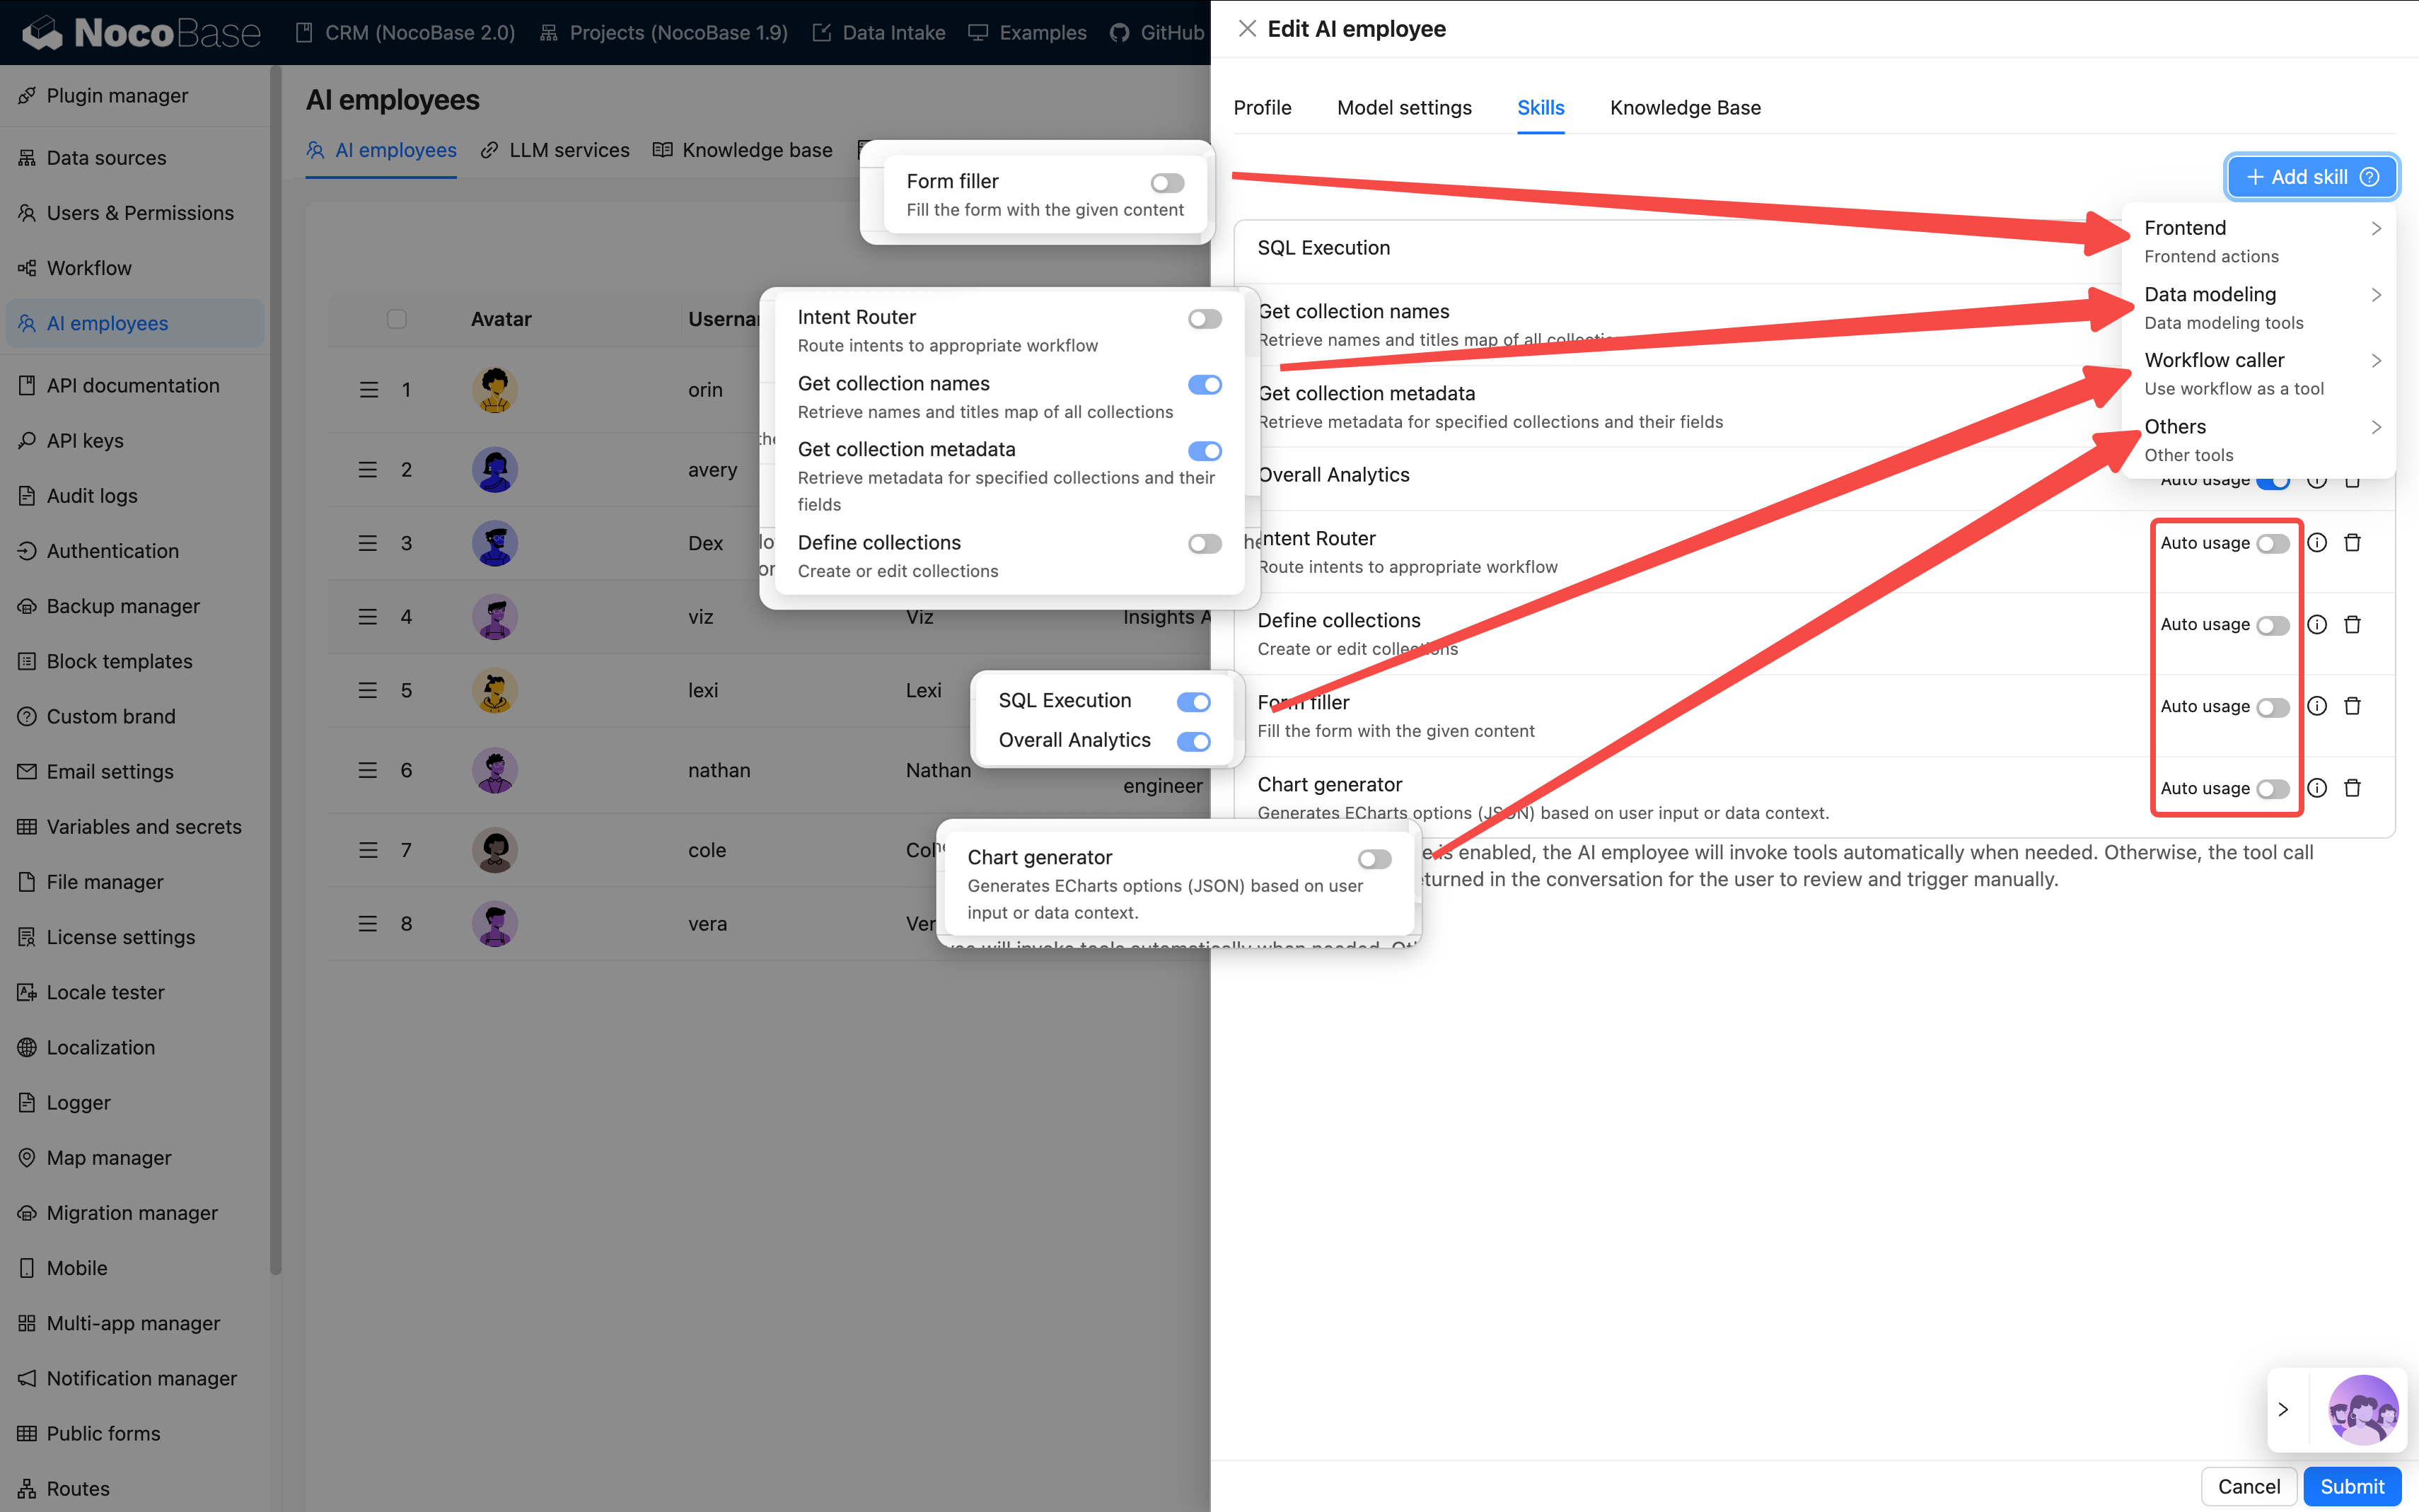Expand the Data modeling skill category
The width and height of the screenshot is (2419, 1512).
(x=2210, y=294)
